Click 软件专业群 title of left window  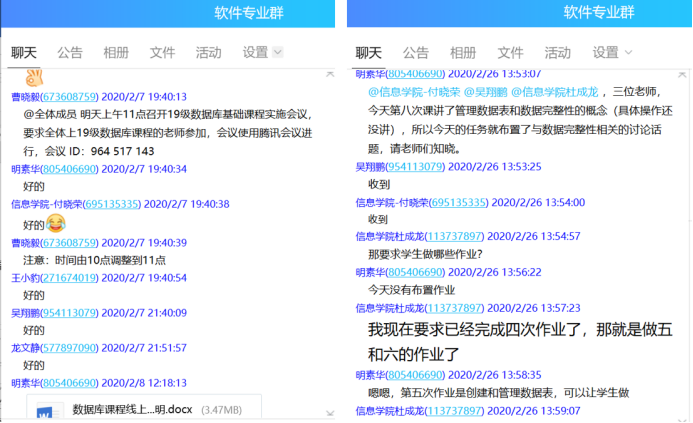click(249, 12)
